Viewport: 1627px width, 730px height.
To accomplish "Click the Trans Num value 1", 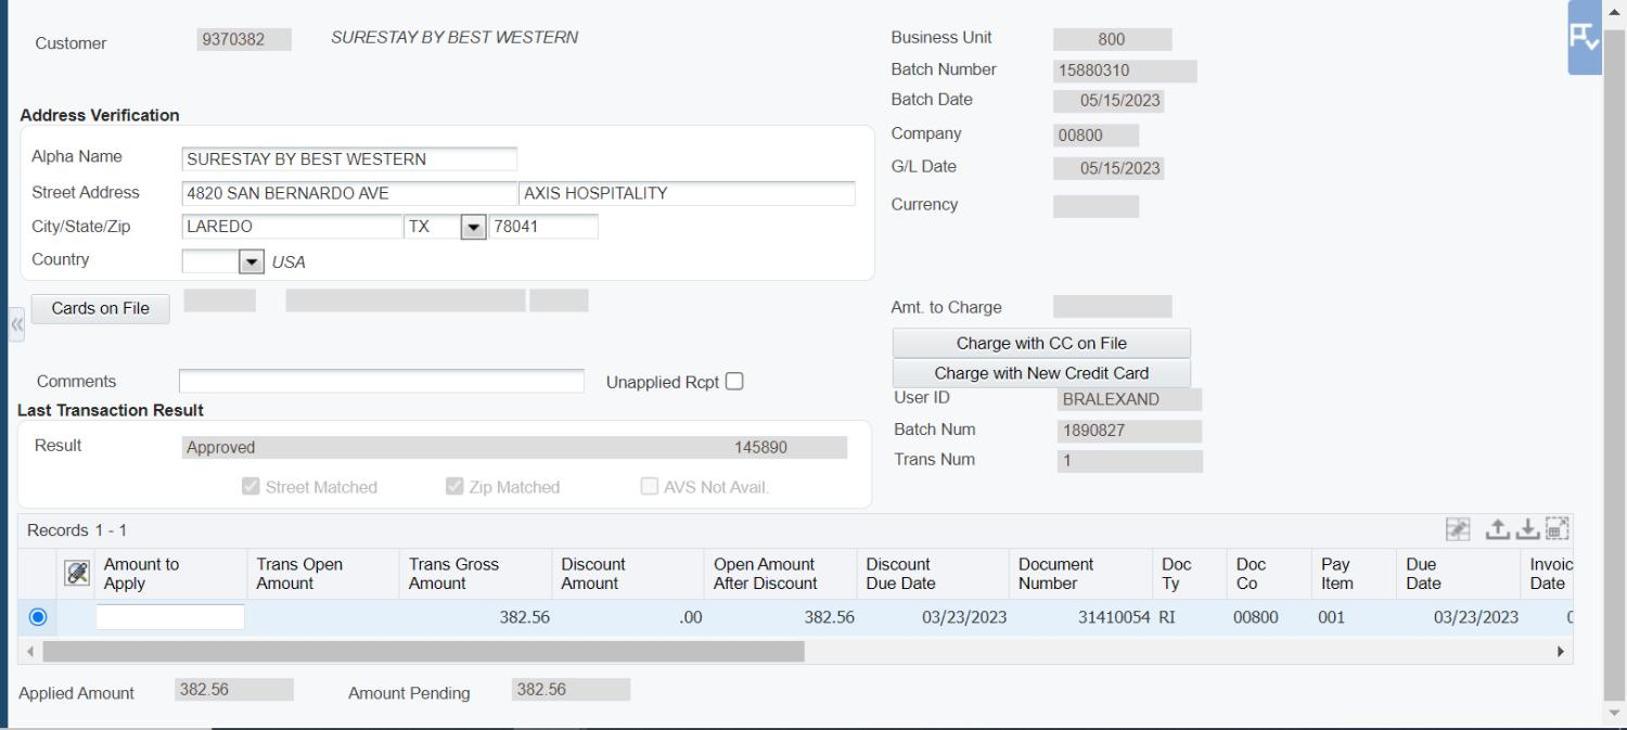I will 1130,461.
